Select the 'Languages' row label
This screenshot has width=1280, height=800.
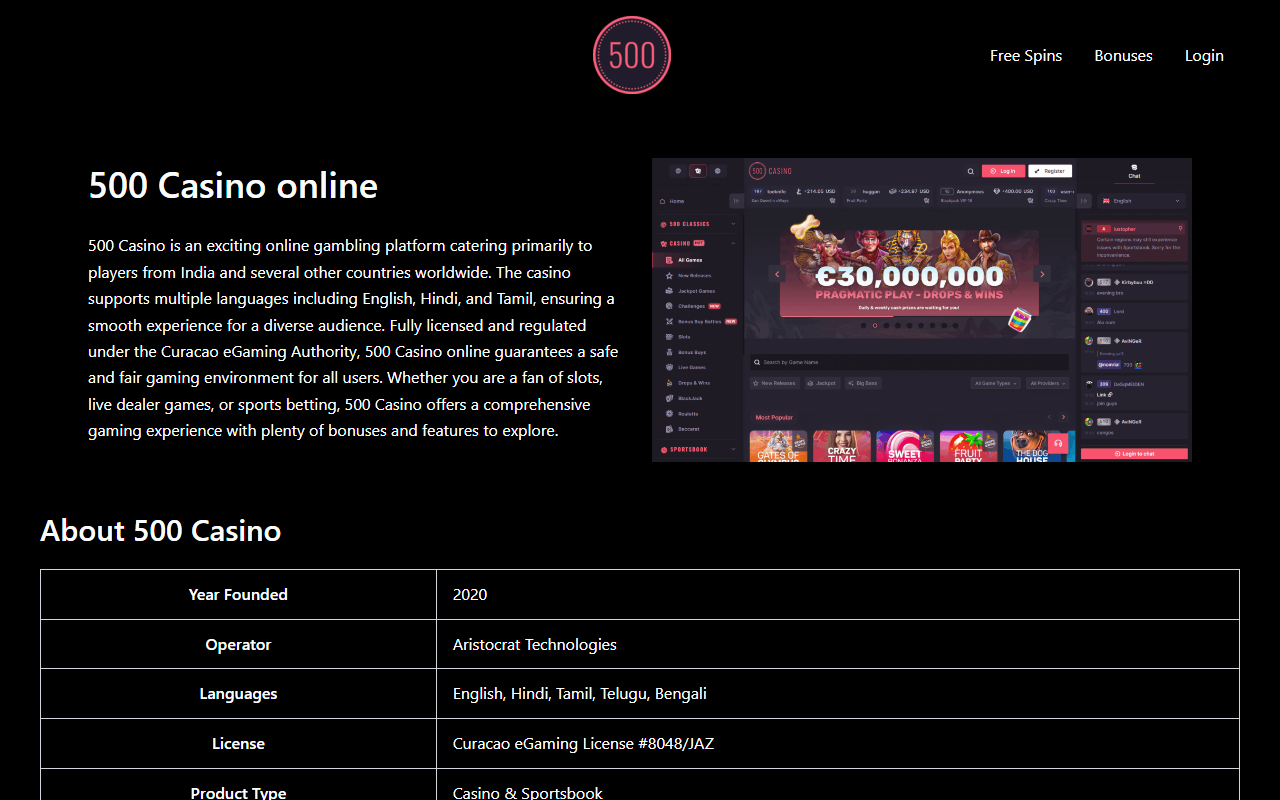[x=238, y=693]
